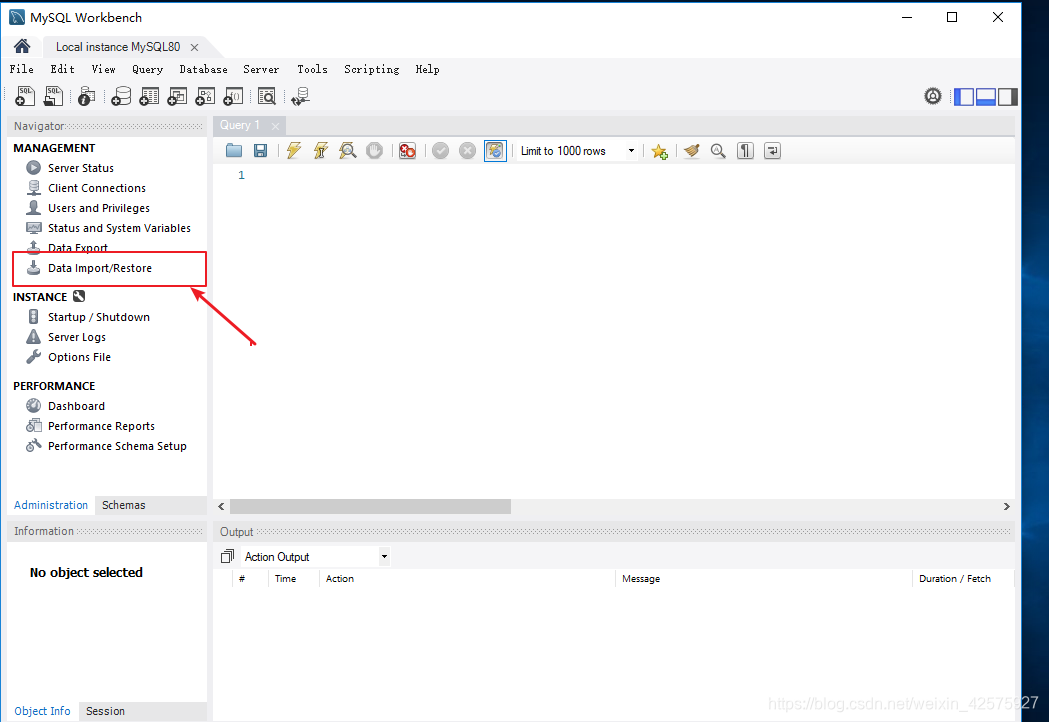
Task: Open the Scripting menu
Action: [x=371, y=69]
